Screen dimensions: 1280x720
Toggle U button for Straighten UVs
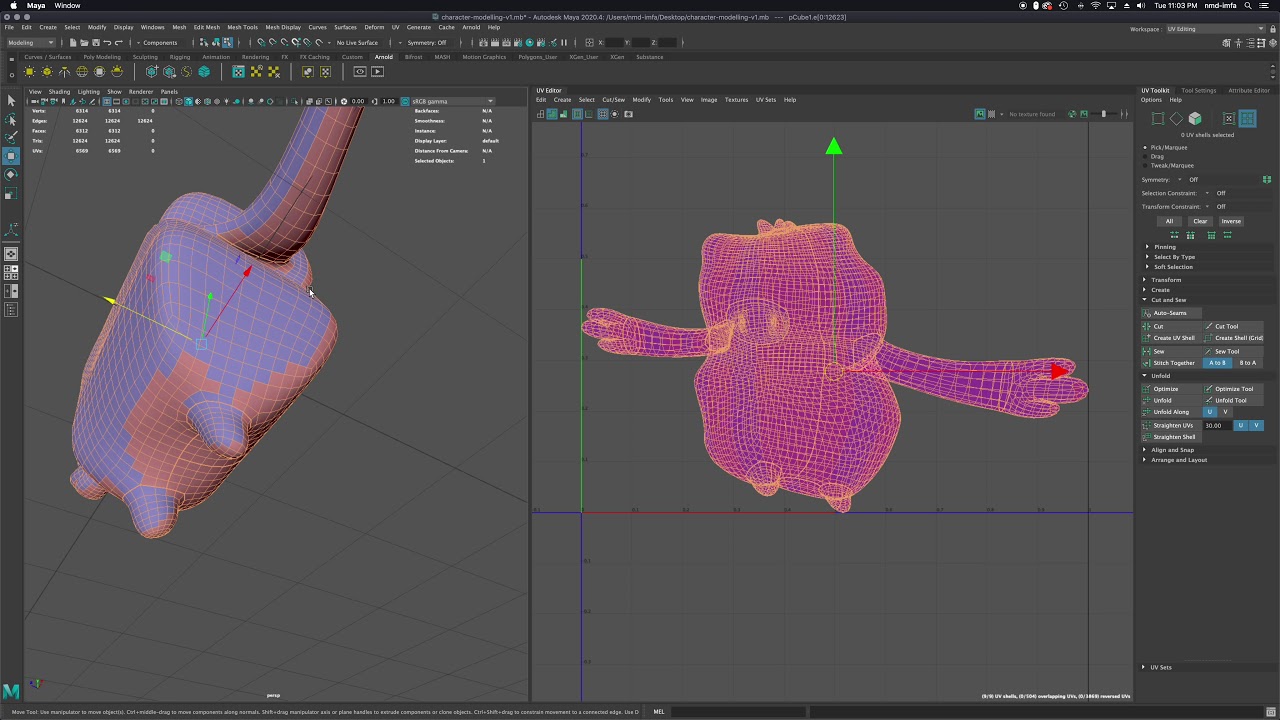click(1241, 426)
